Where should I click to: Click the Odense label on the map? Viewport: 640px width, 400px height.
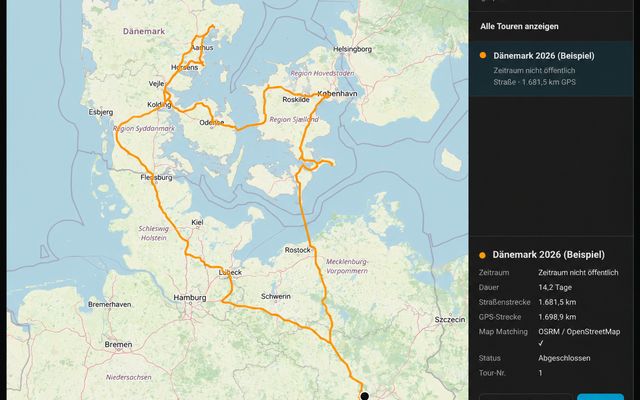click(x=211, y=122)
